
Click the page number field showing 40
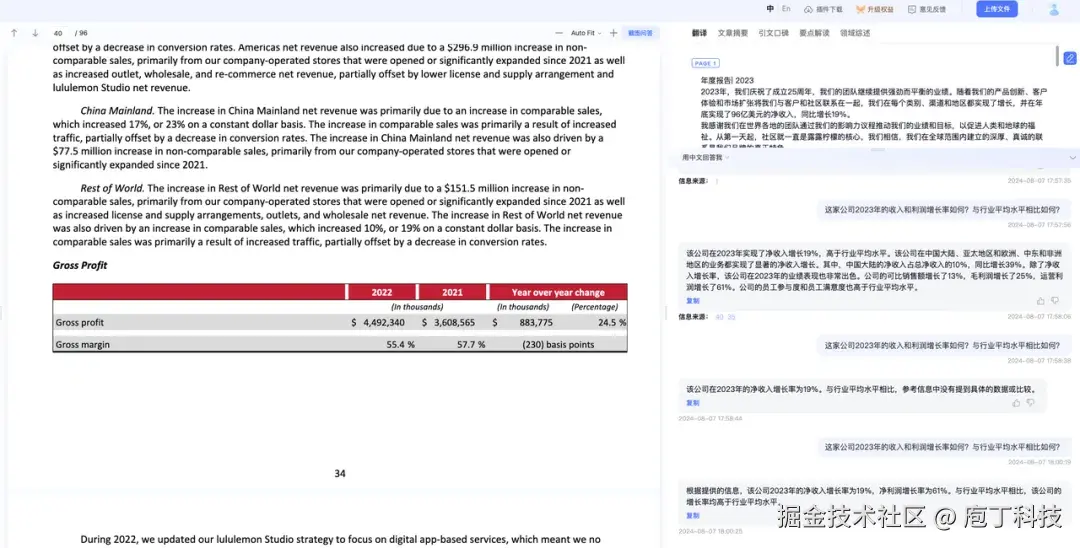point(59,33)
